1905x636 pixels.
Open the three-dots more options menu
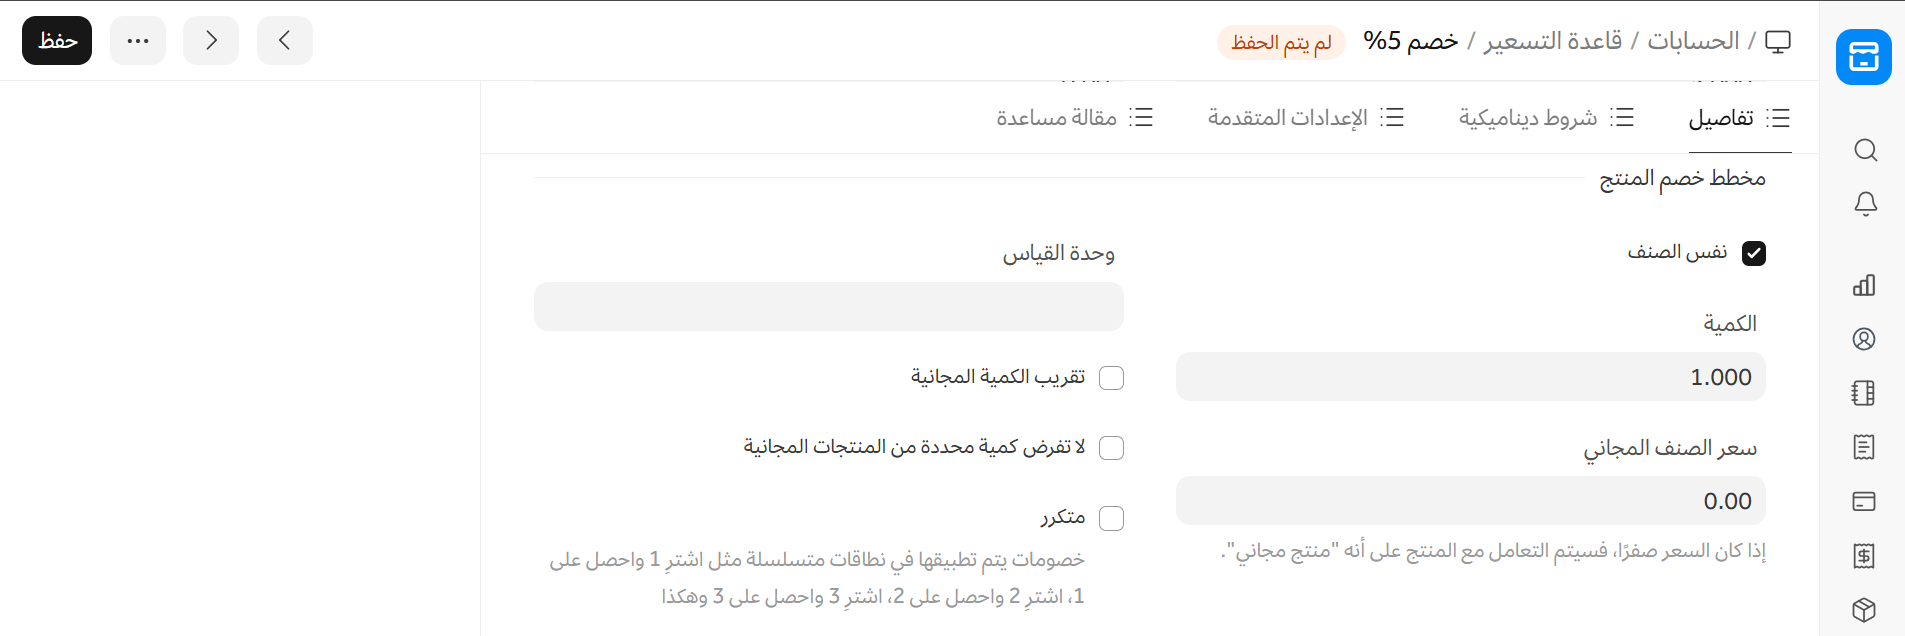point(138,41)
